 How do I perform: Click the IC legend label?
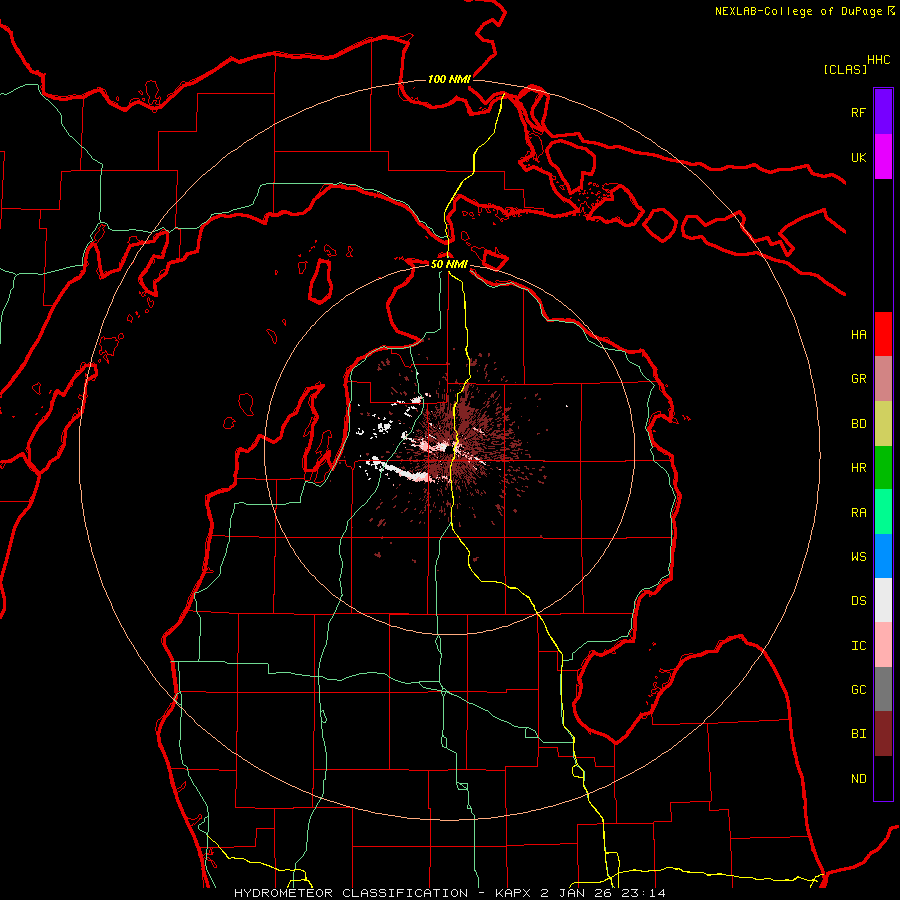[x=858, y=646]
